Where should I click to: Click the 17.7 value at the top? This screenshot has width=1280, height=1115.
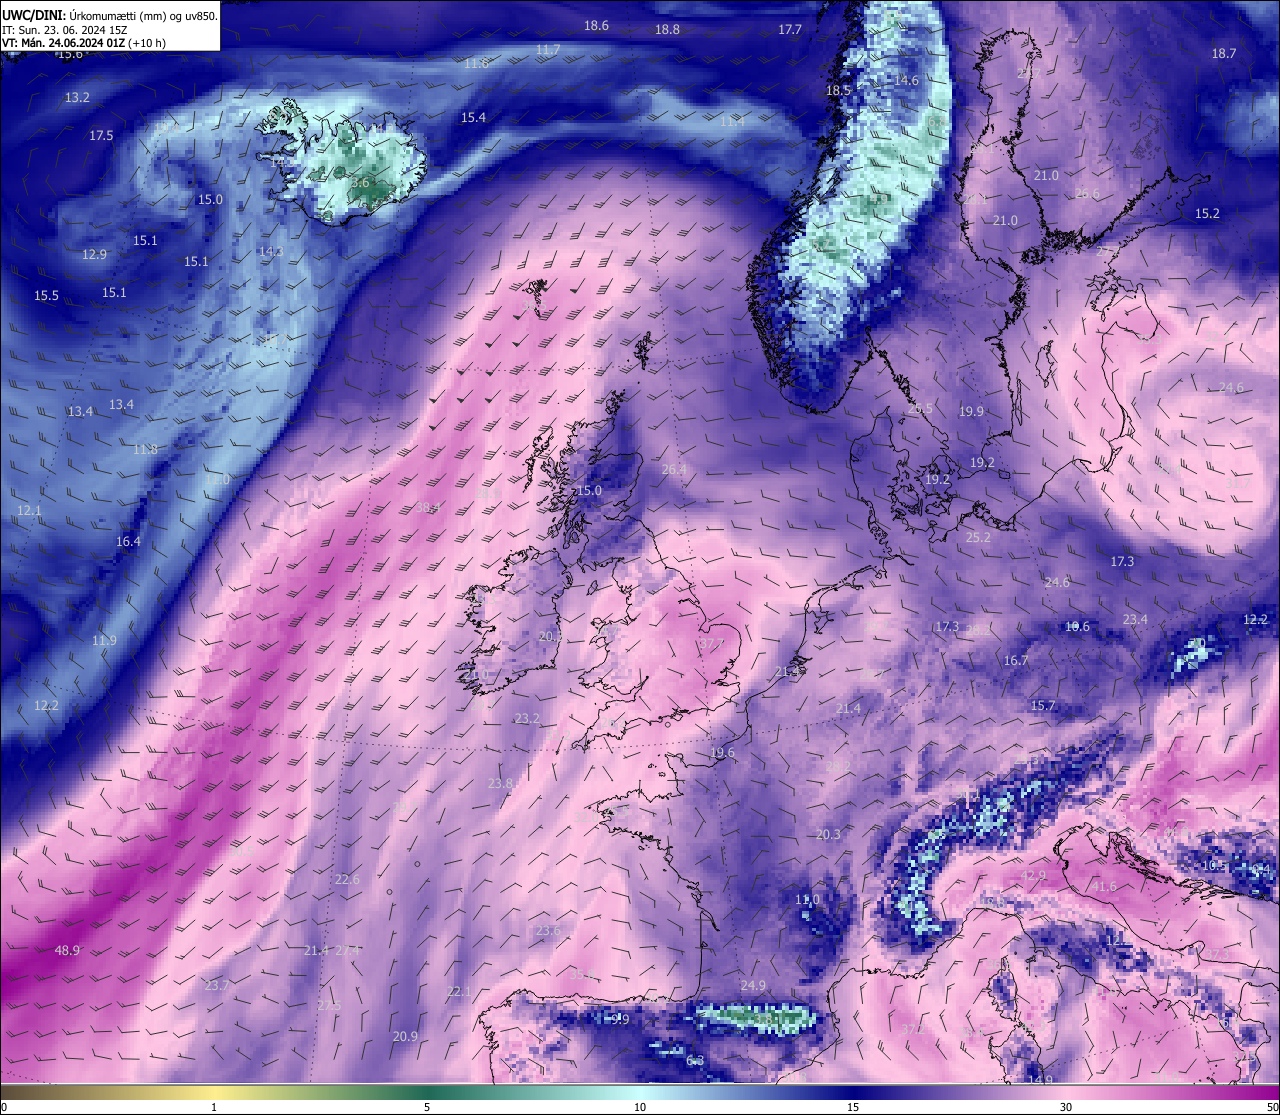[790, 29]
